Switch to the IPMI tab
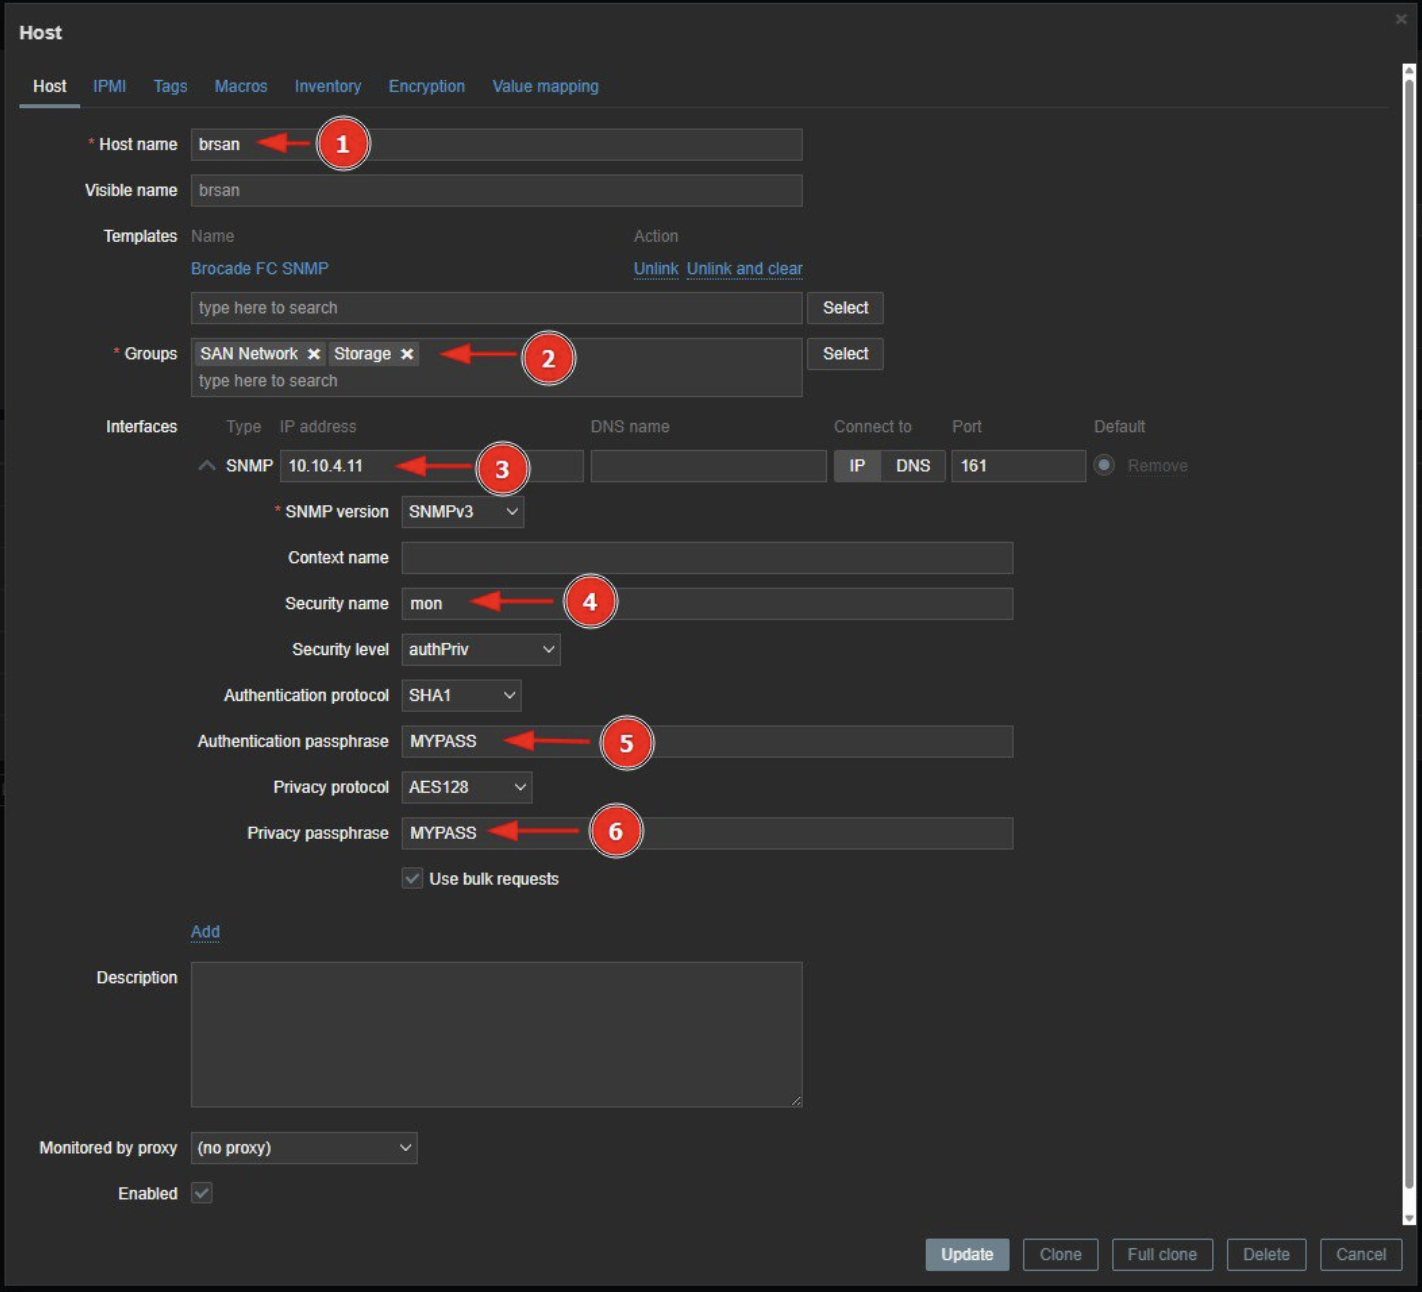Image resolution: width=1422 pixels, height=1292 pixels. [109, 87]
